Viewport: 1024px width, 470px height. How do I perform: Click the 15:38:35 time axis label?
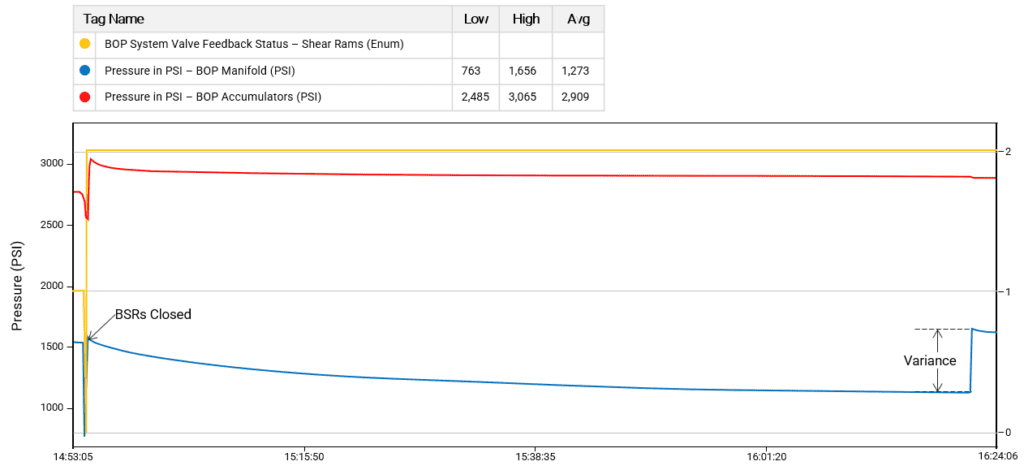click(x=535, y=455)
